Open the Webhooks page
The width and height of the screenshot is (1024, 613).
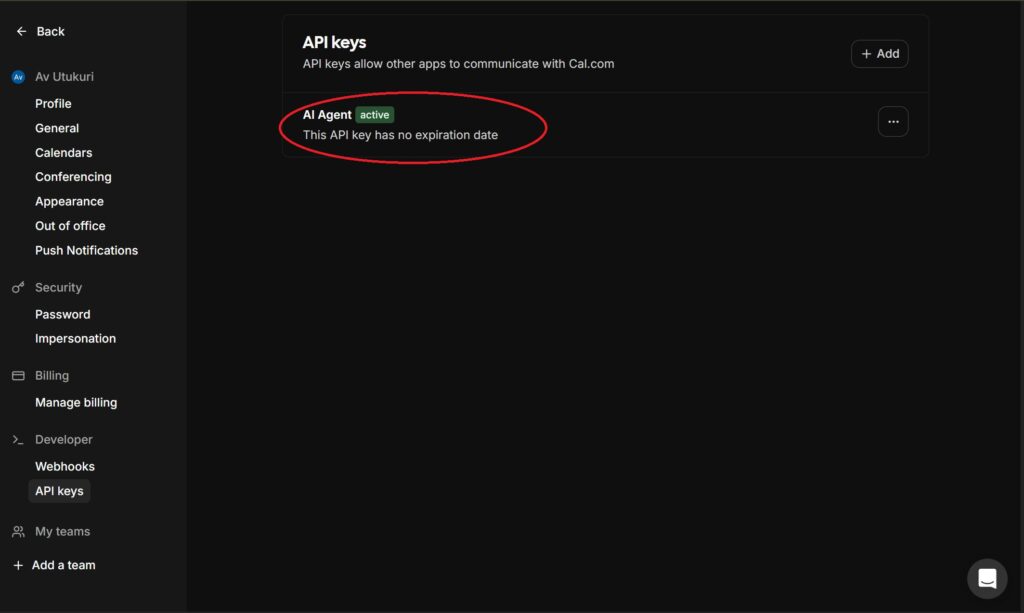tap(65, 467)
